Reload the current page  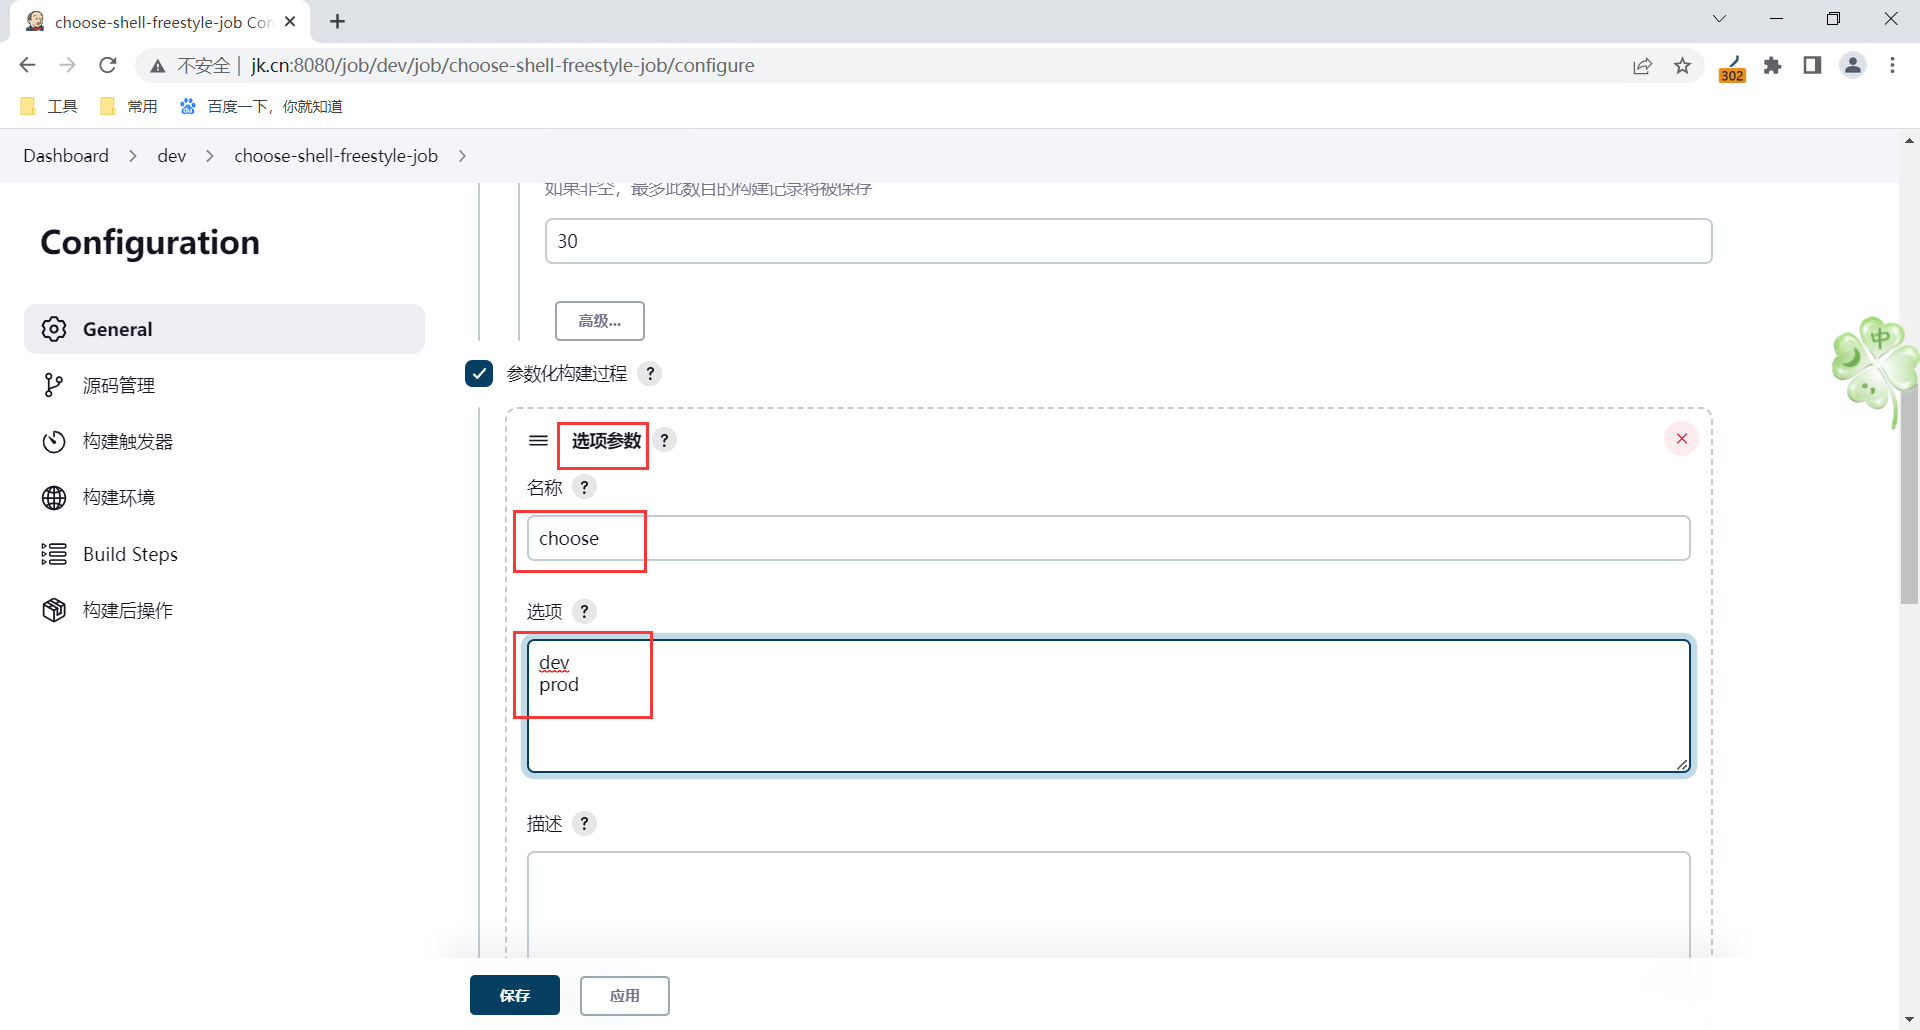(x=108, y=65)
